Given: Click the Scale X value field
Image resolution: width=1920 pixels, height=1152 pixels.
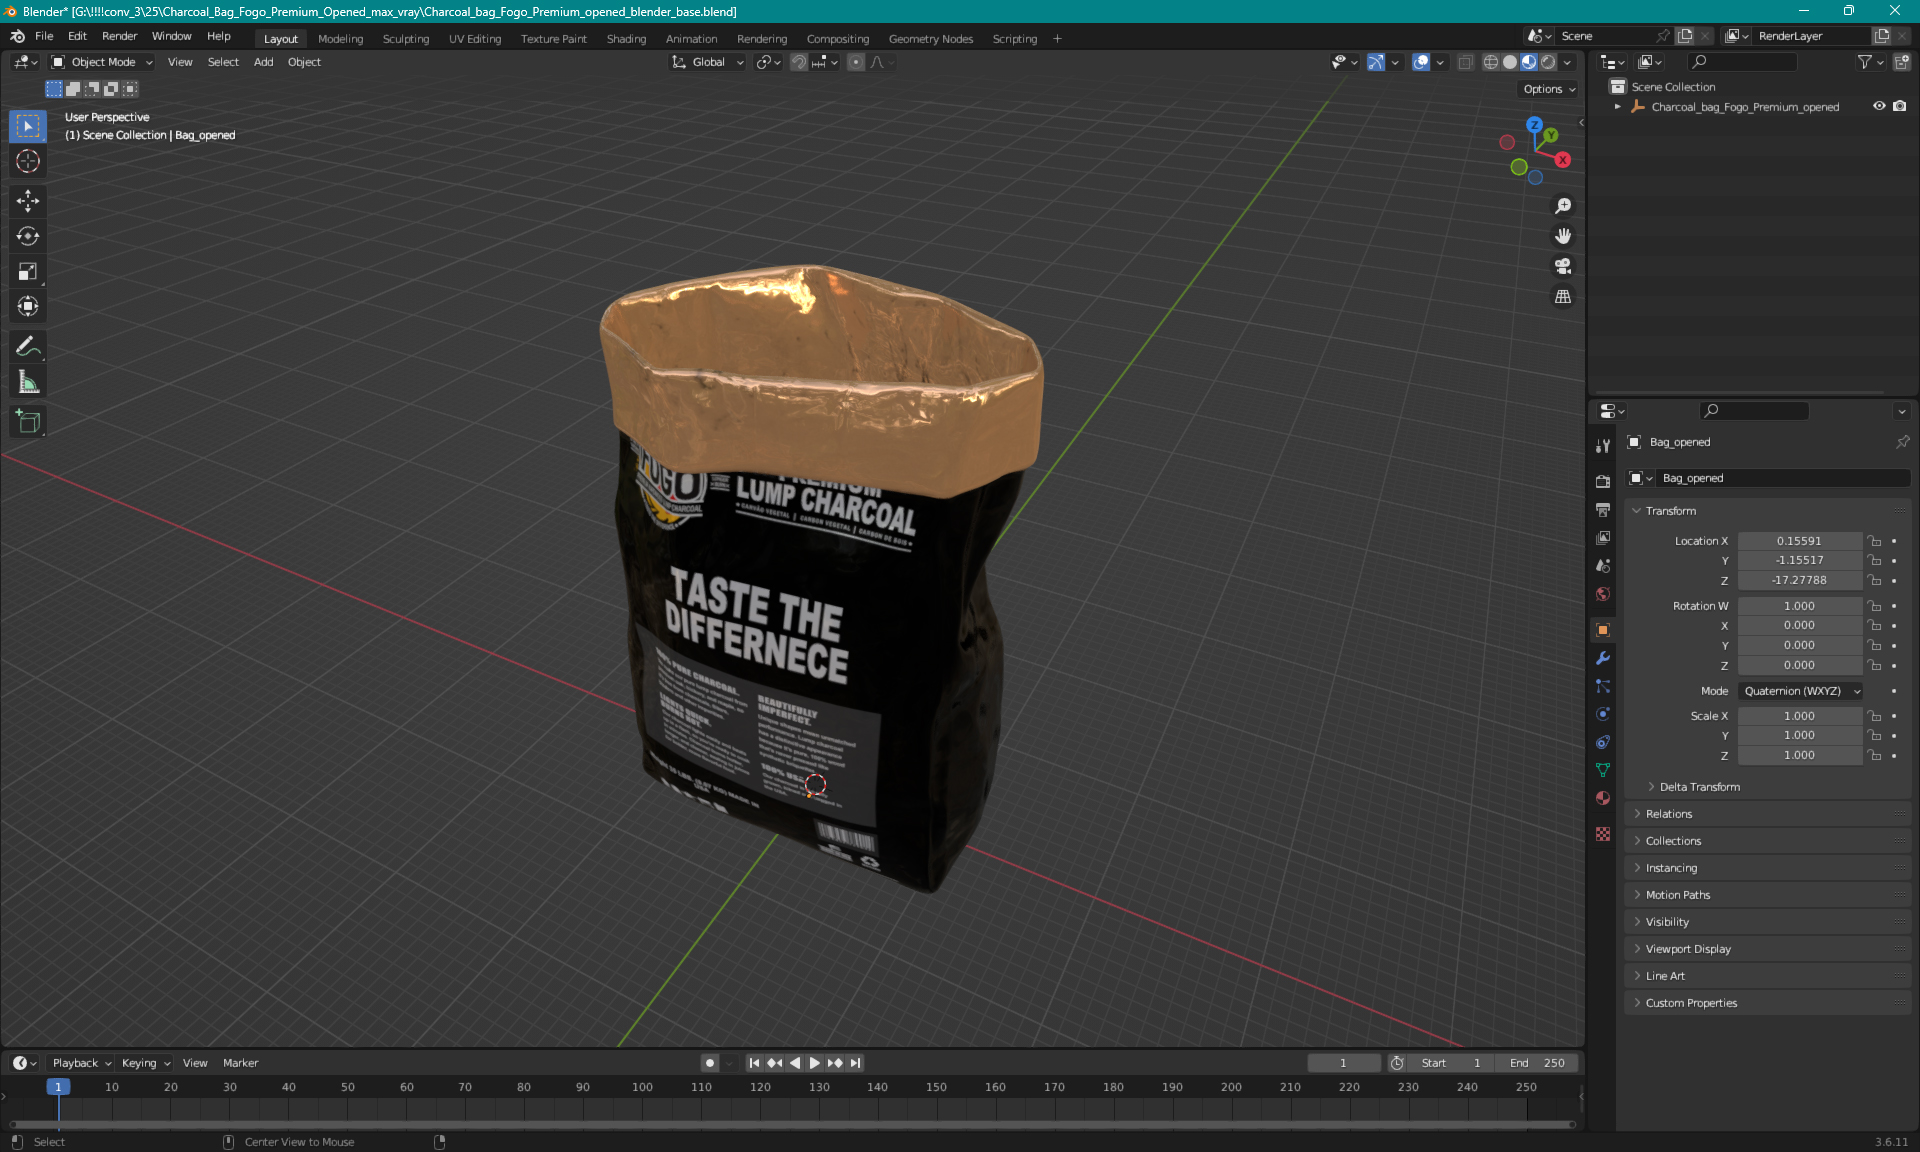Looking at the screenshot, I should (1799, 716).
